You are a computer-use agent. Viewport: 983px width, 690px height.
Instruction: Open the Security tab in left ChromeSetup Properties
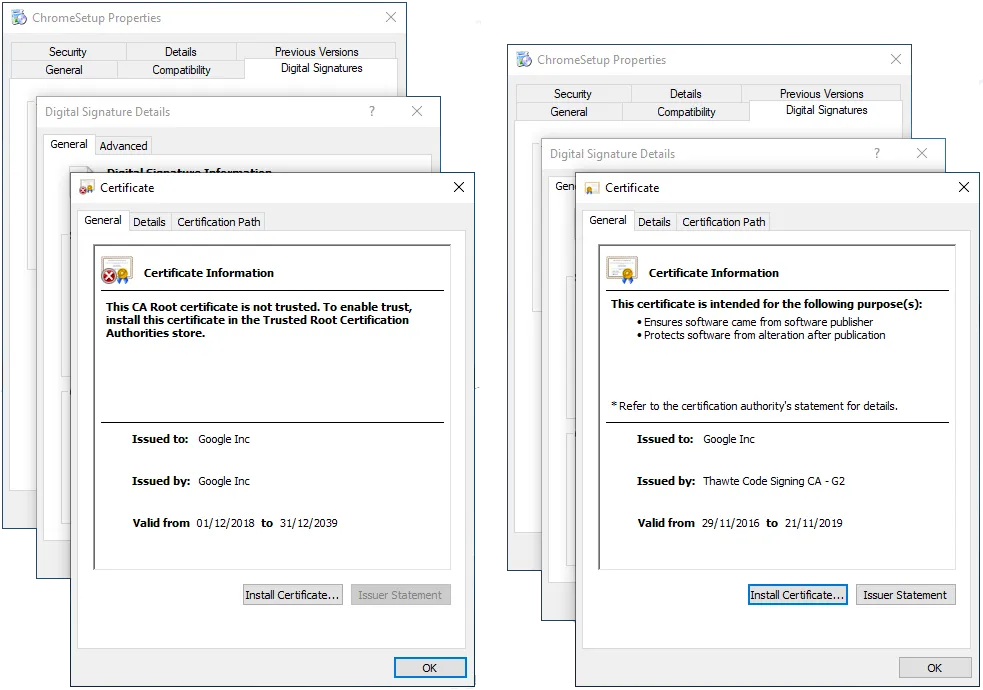tap(67, 51)
